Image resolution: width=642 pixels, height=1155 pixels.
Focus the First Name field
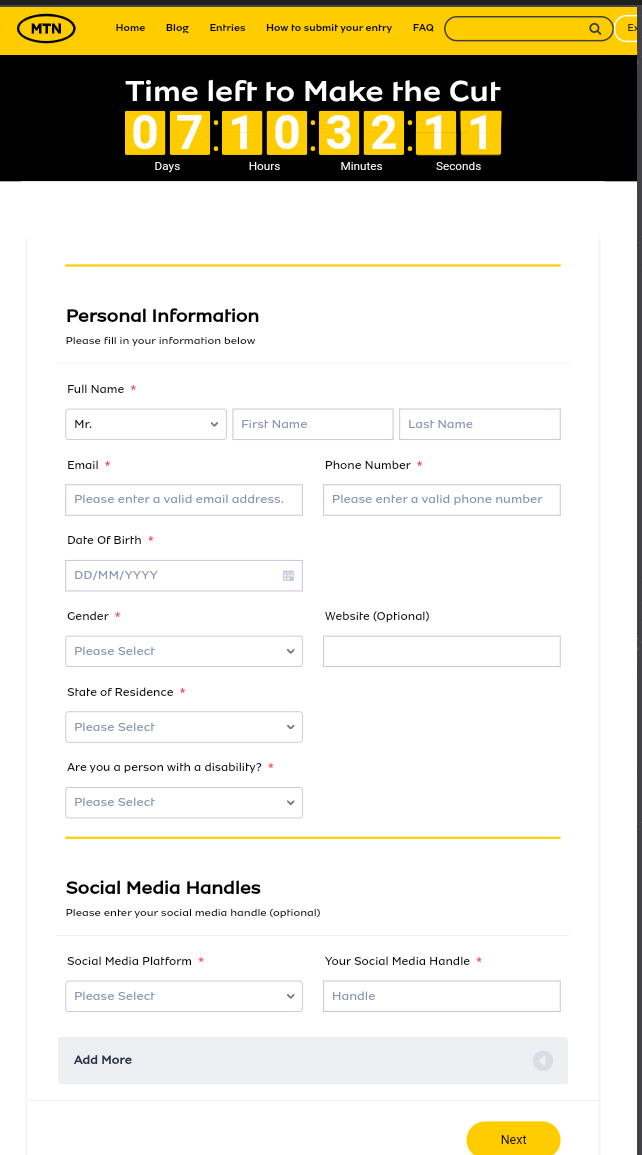(313, 424)
